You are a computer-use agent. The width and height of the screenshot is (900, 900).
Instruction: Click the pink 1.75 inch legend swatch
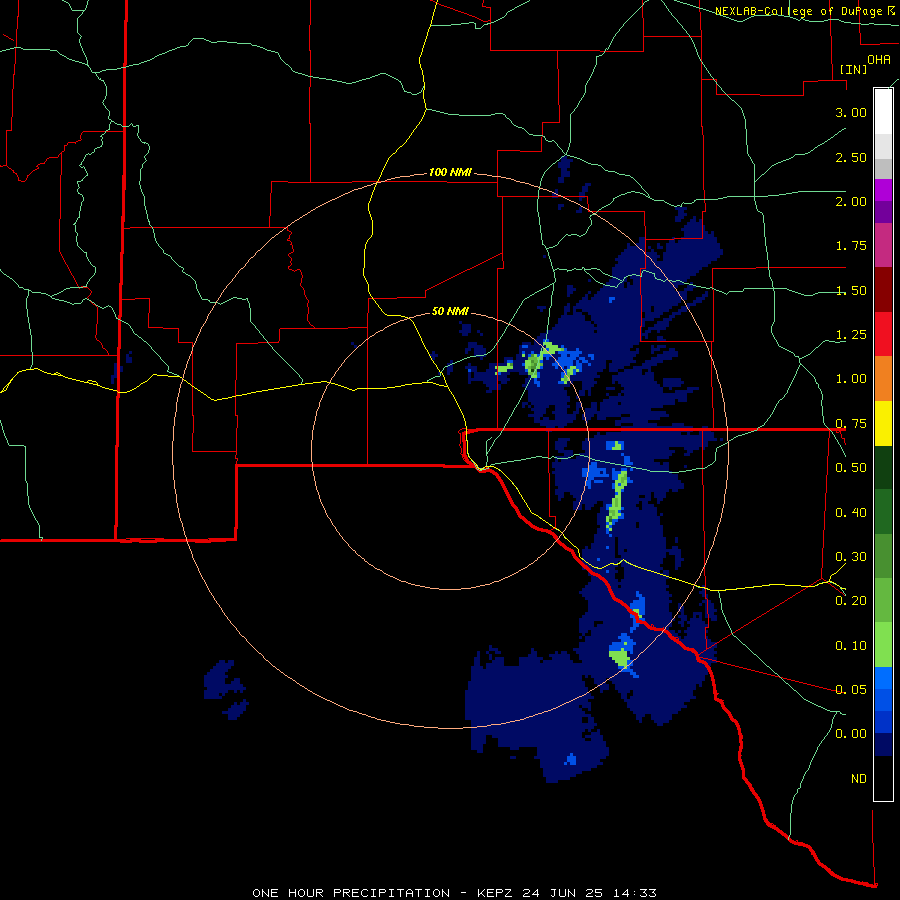(x=883, y=245)
